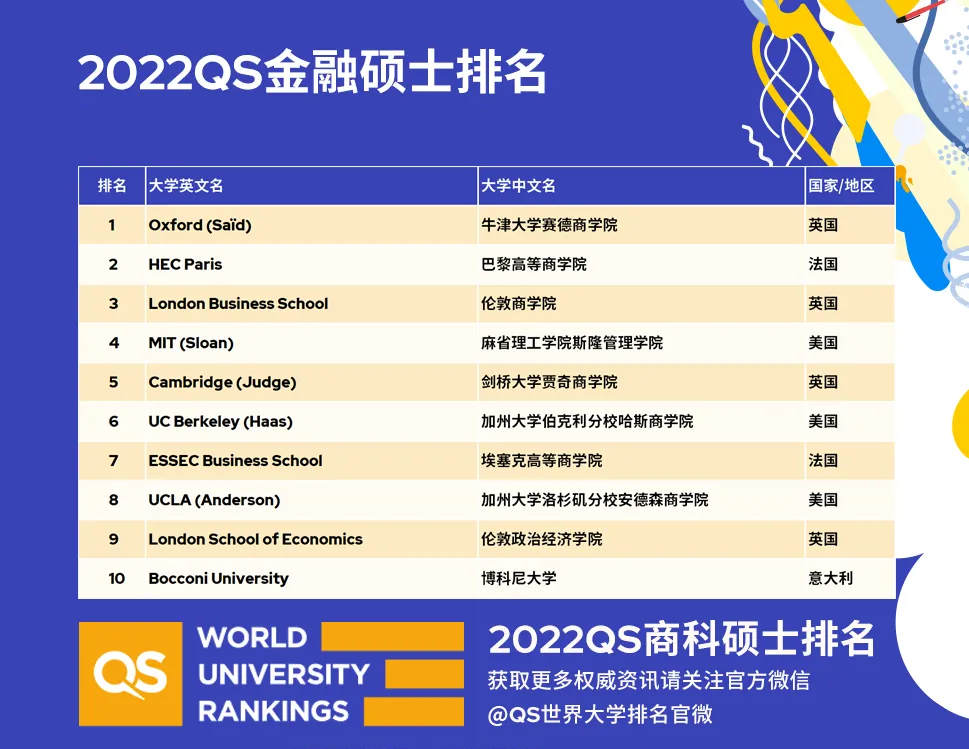The width and height of the screenshot is (969, 749).
Task: Click the 法国 cell in the HEC Paris row
Action: (x=850, y=264)
